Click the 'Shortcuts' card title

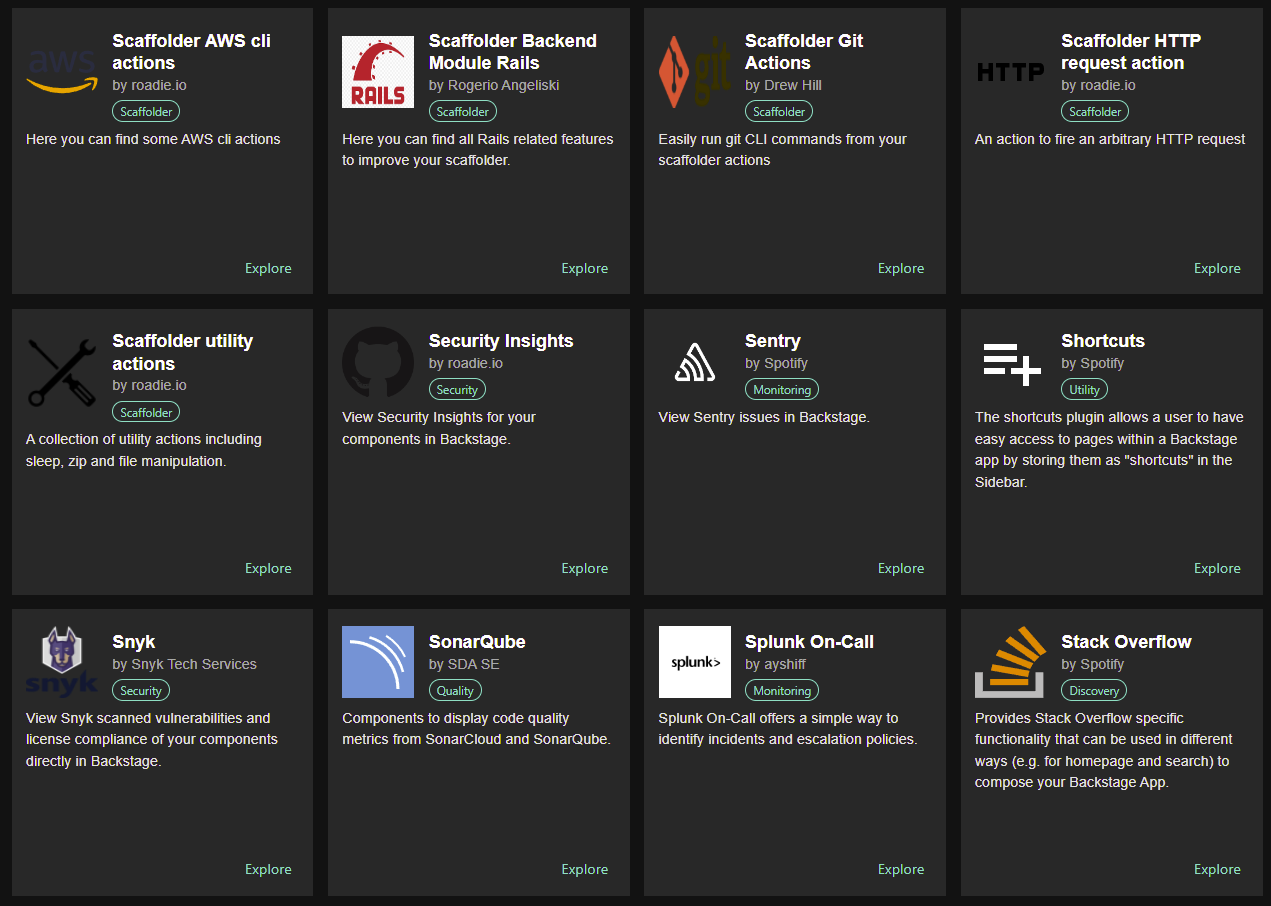coord(1103,341)
